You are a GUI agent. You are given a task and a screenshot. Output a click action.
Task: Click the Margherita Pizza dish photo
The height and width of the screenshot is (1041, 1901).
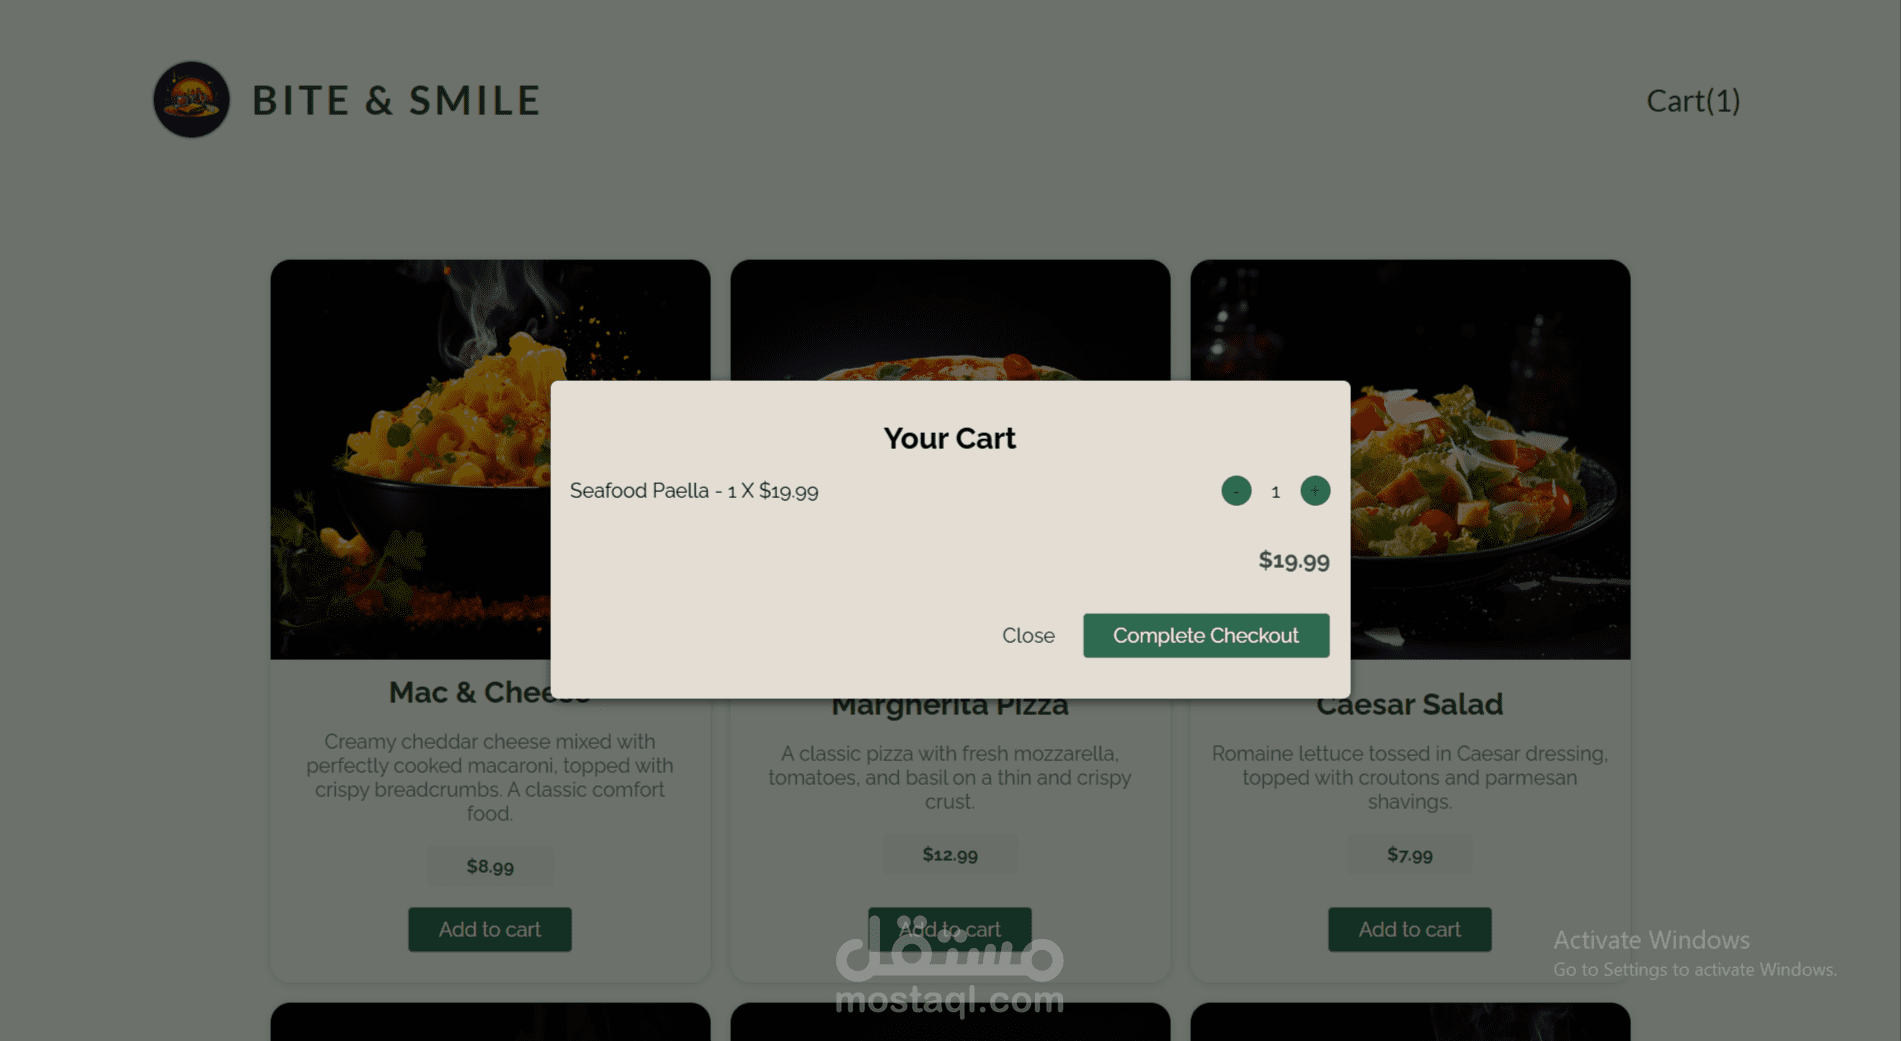pos(950,320)
